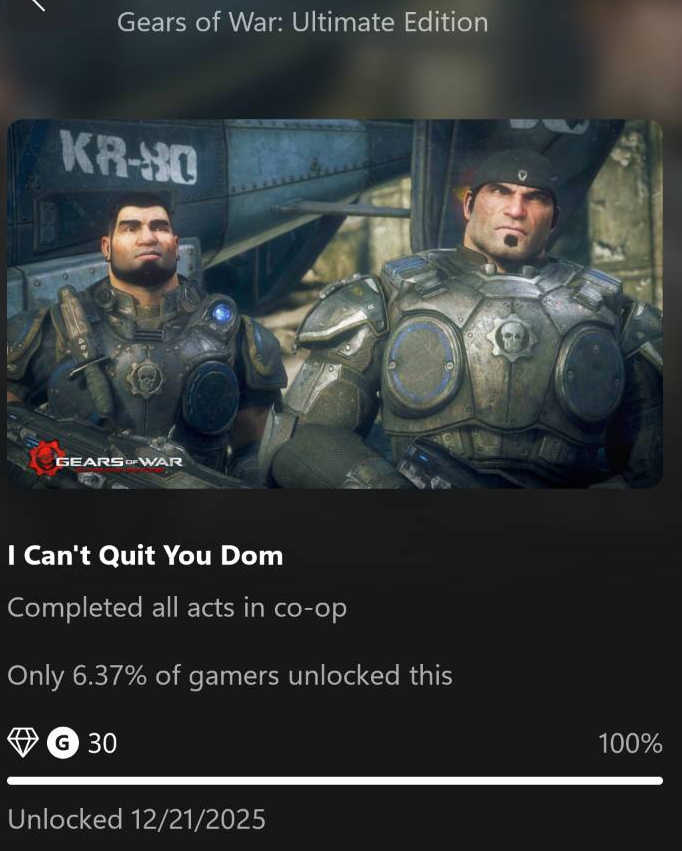
Task: Click the 100% completion percentage
Action: (x=630, y=743)
